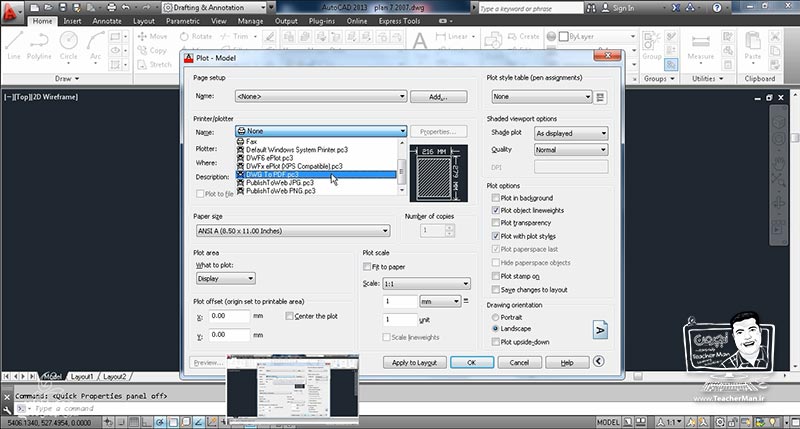This screenshot has width=800, height=429.
Task: Choose DWF6 ePlot.pc3 from printer list
Action: [x=315, y=158]
